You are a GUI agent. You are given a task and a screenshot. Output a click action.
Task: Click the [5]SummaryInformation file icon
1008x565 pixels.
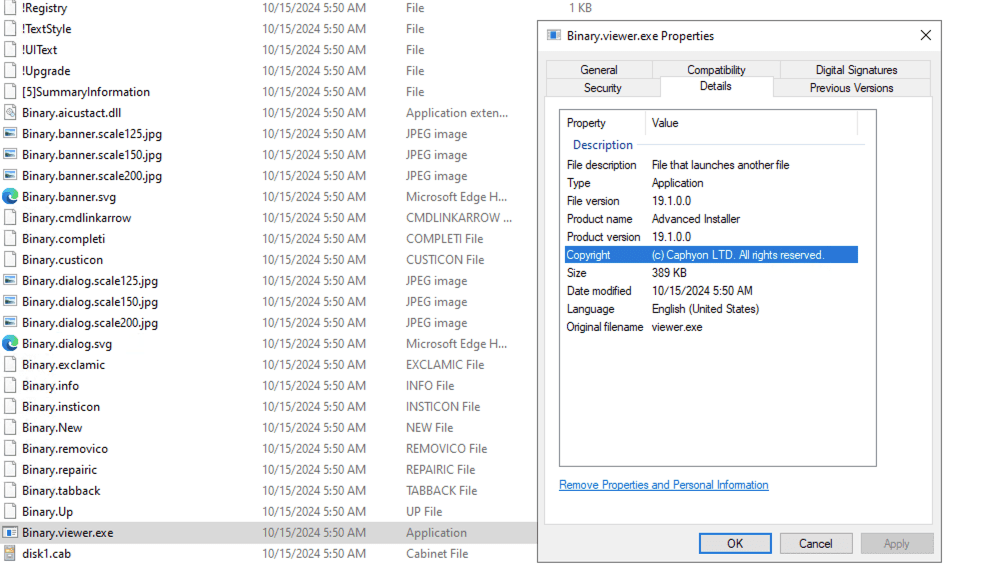point(10,92)
